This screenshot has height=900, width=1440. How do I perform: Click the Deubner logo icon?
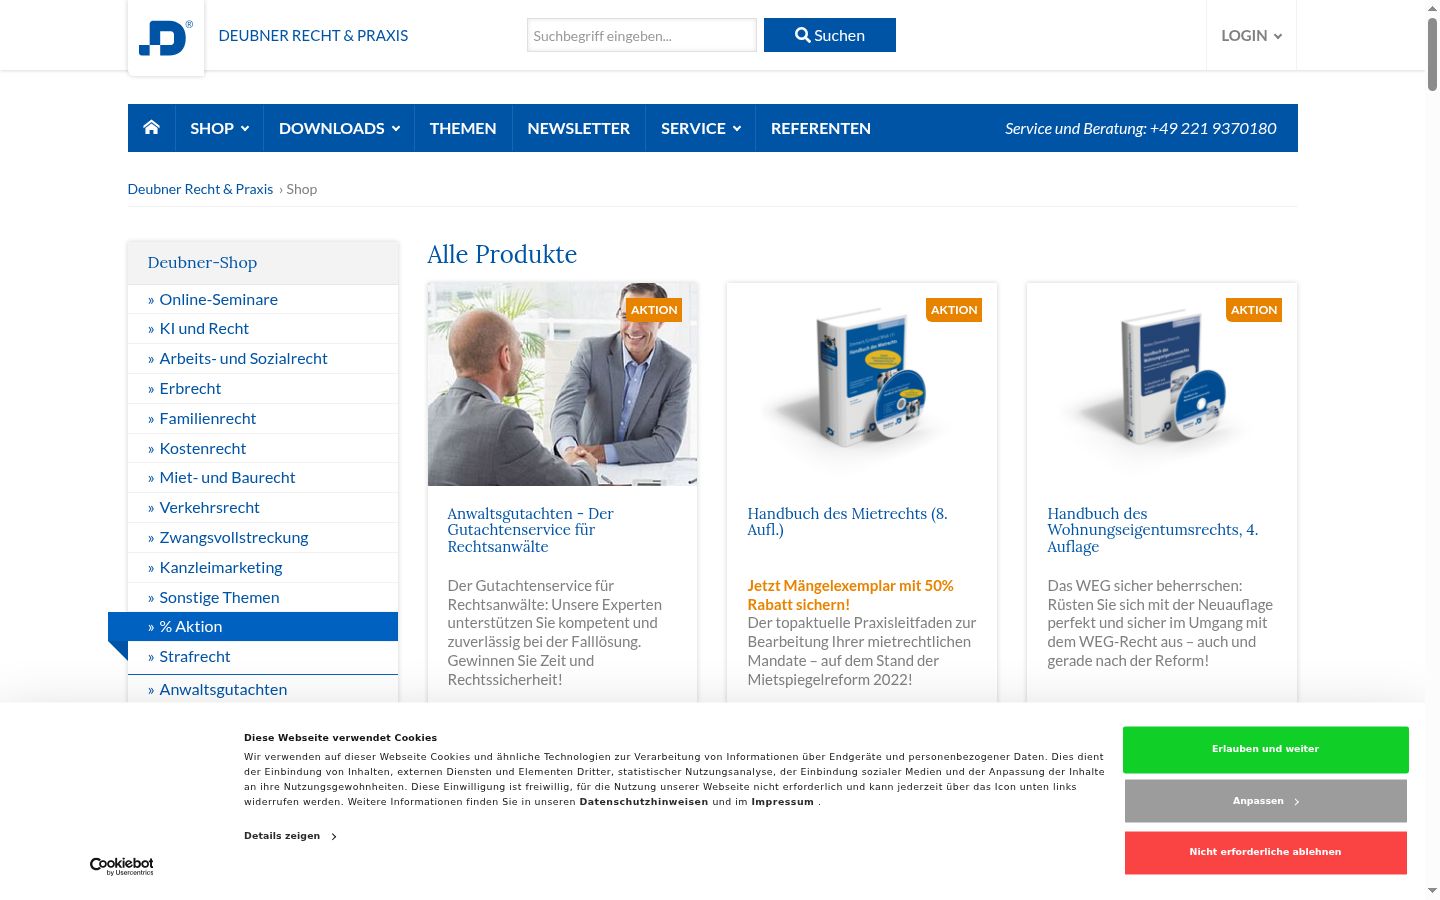point(166,38)
